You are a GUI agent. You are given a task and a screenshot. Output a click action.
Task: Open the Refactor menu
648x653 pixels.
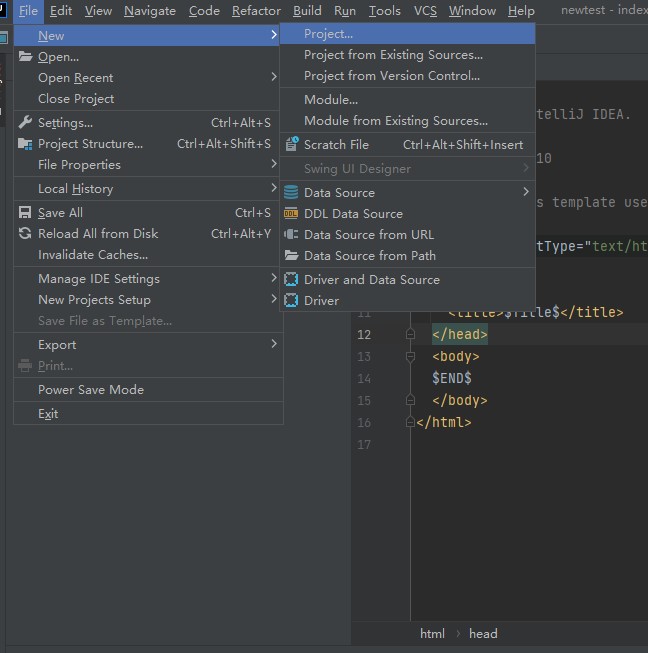(256, 11)
